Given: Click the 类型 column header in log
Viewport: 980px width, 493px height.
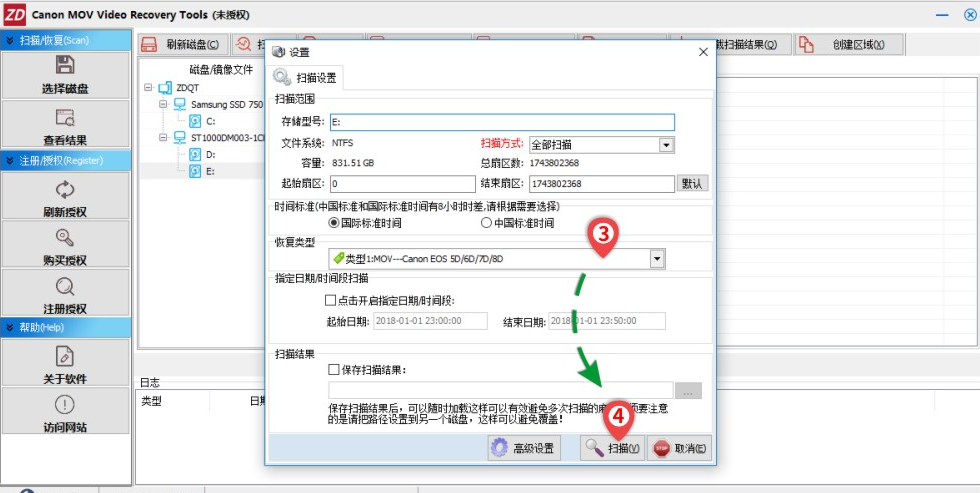Looking at the screenshot, I should pyautogui.click(x=151, y=401).
